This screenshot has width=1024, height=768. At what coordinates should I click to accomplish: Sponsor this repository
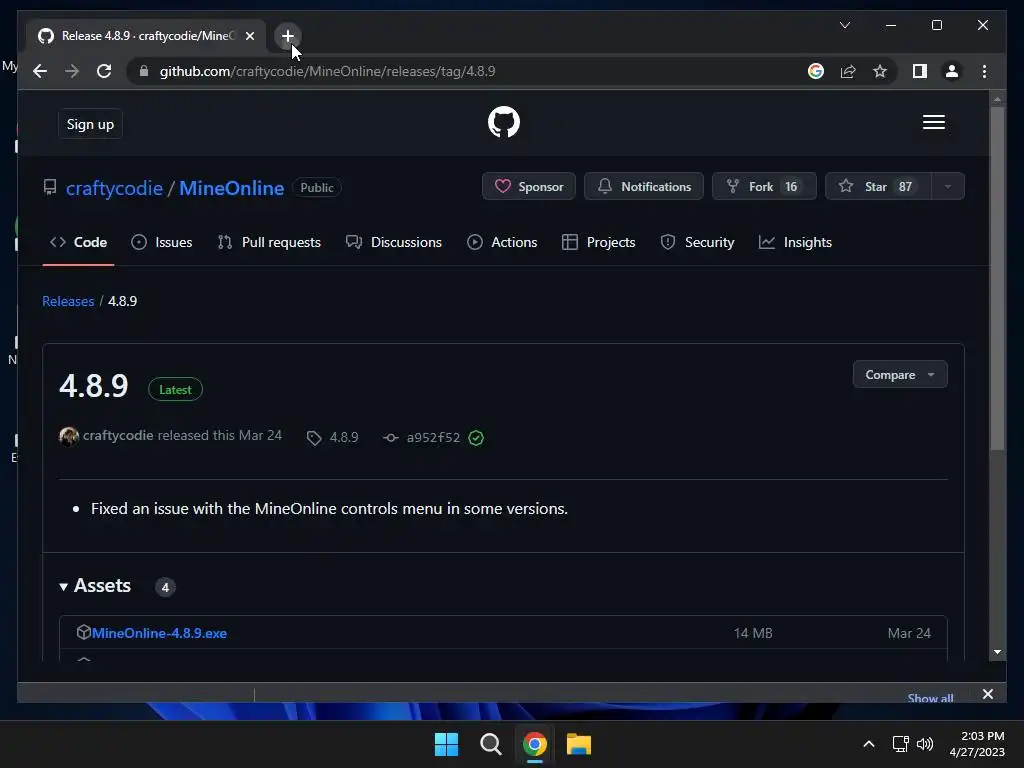pyautogui.click(x=528, y=186)
